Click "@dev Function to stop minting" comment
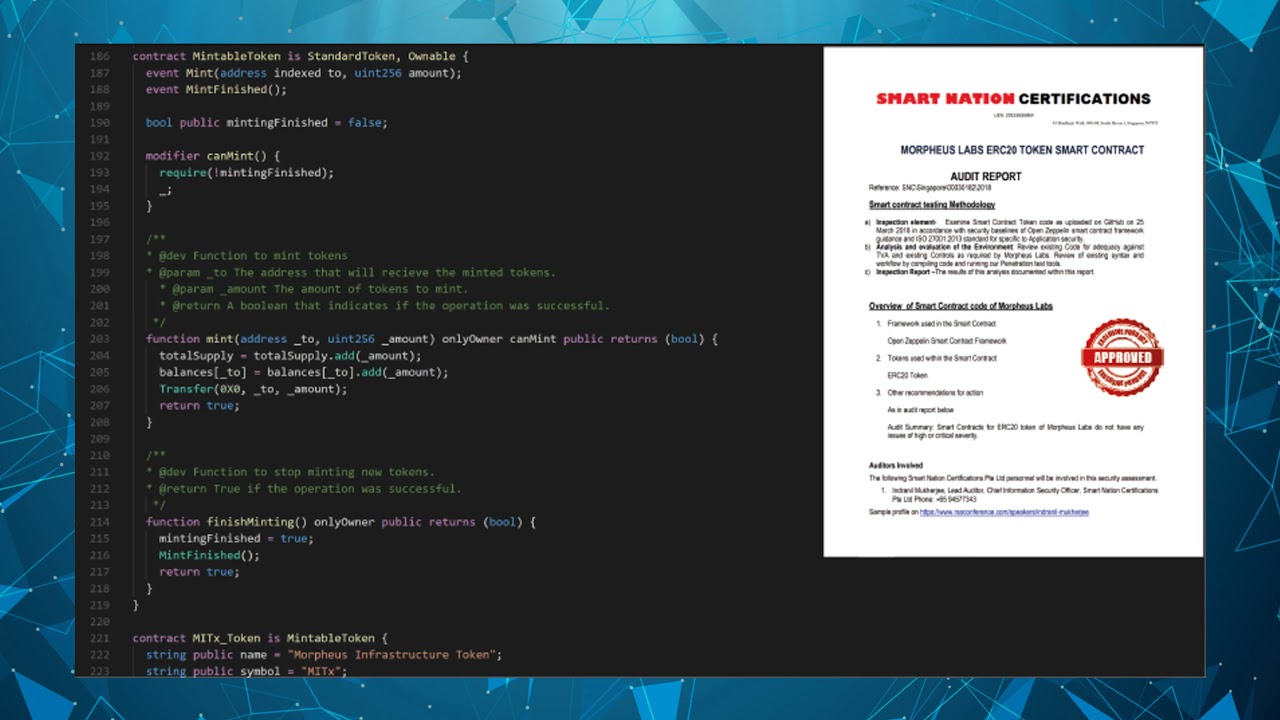The image size is (1280, 720). [290, 472]
